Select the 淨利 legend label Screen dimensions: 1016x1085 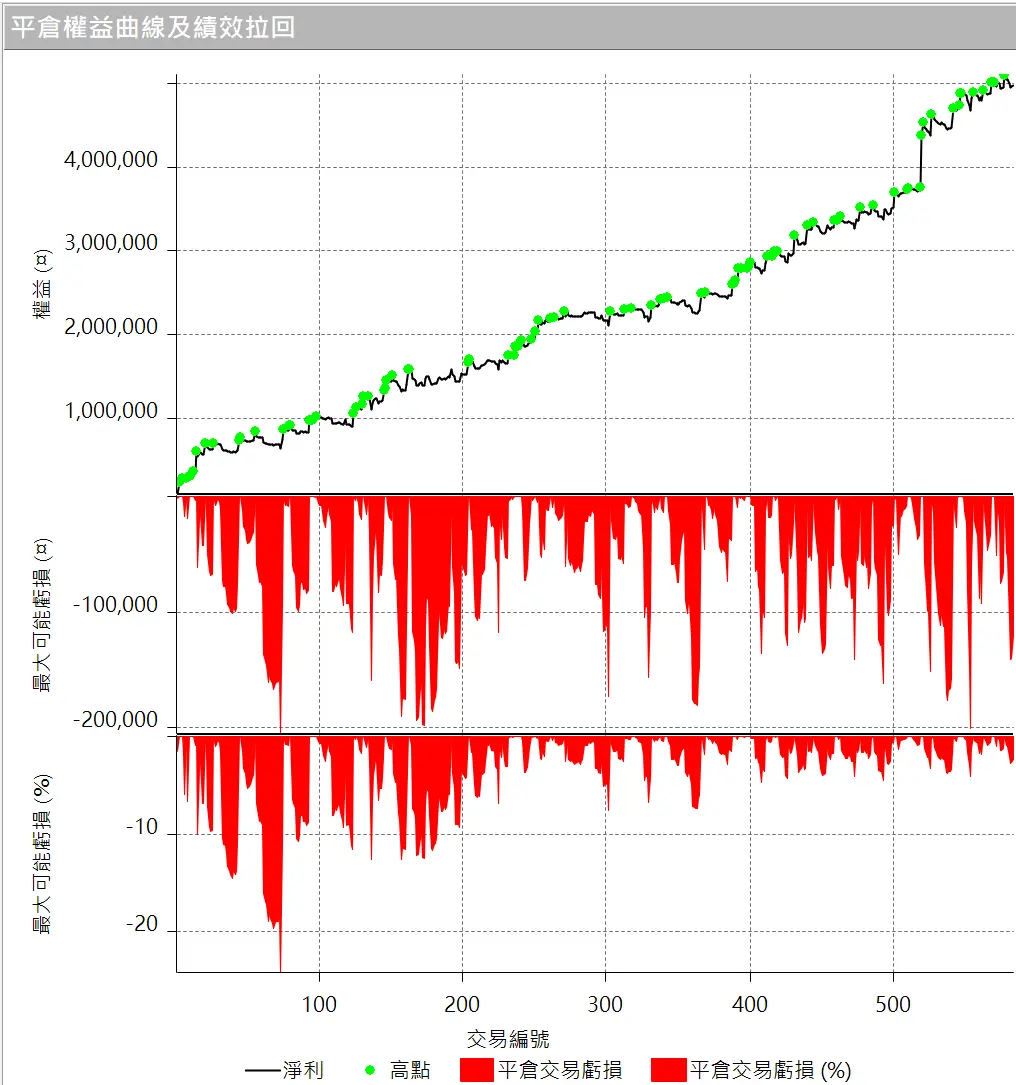[303, 1070]
